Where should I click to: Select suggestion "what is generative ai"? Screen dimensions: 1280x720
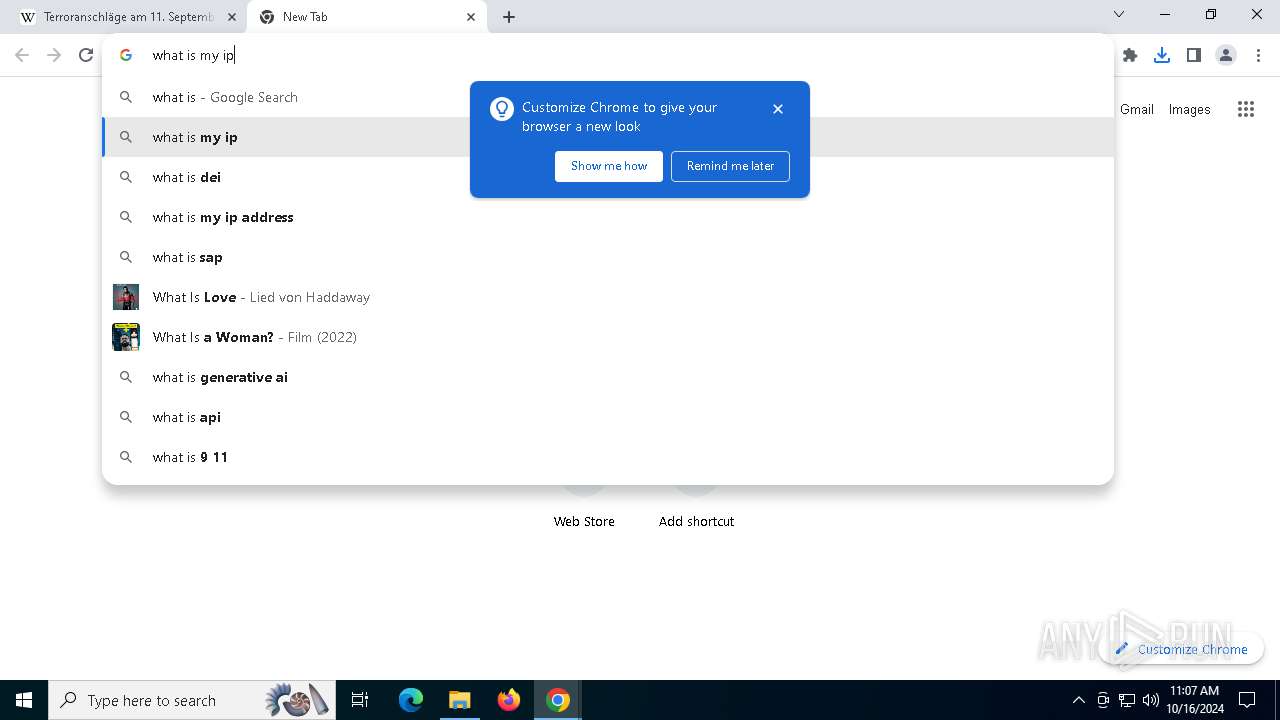[x=608, y=377]
